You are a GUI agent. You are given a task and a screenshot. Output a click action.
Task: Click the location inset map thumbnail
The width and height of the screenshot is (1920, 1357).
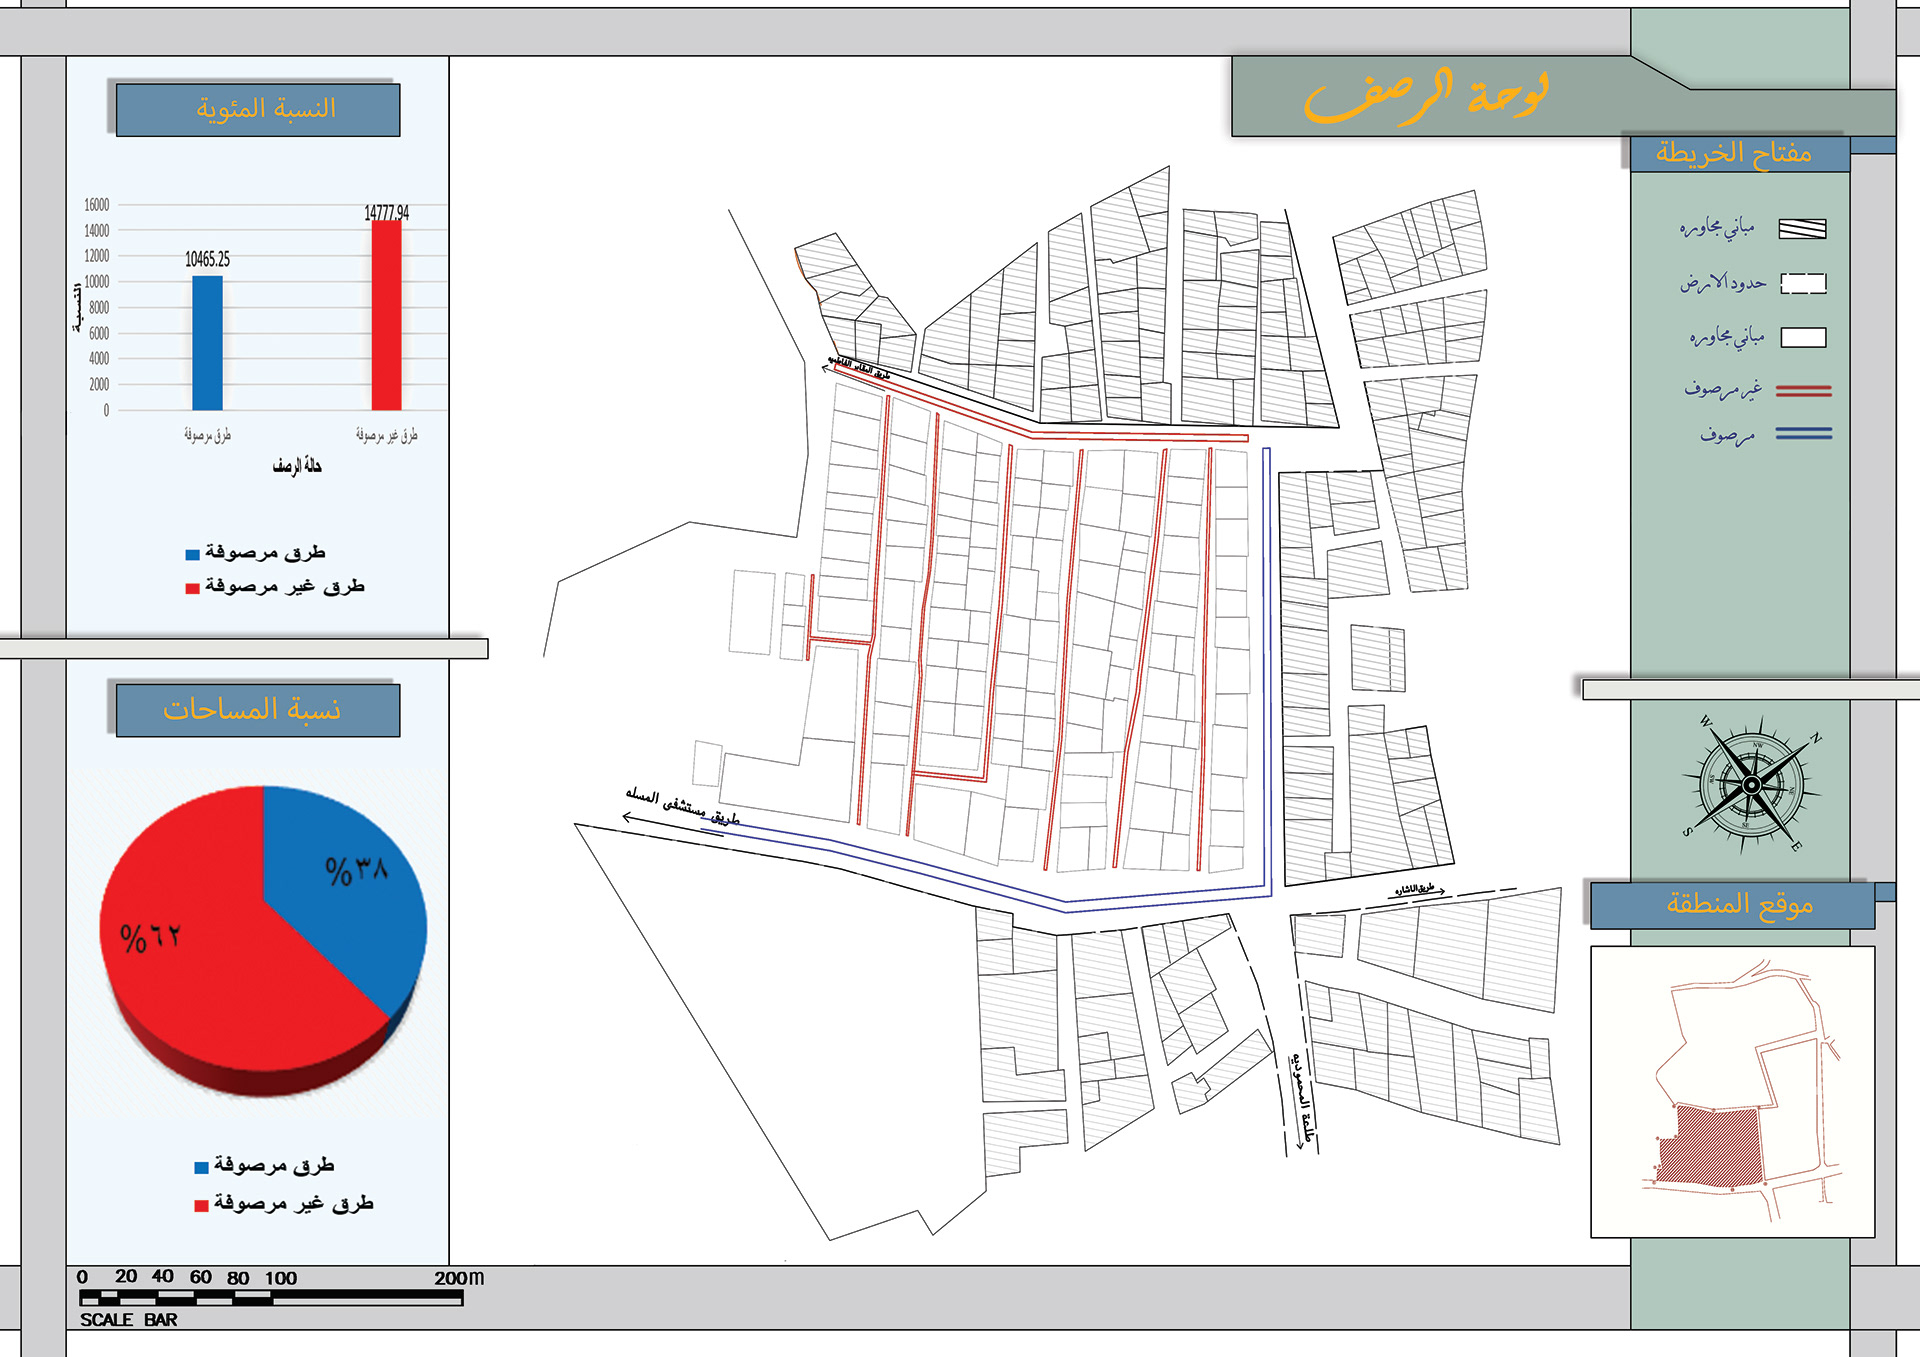1732,1091
